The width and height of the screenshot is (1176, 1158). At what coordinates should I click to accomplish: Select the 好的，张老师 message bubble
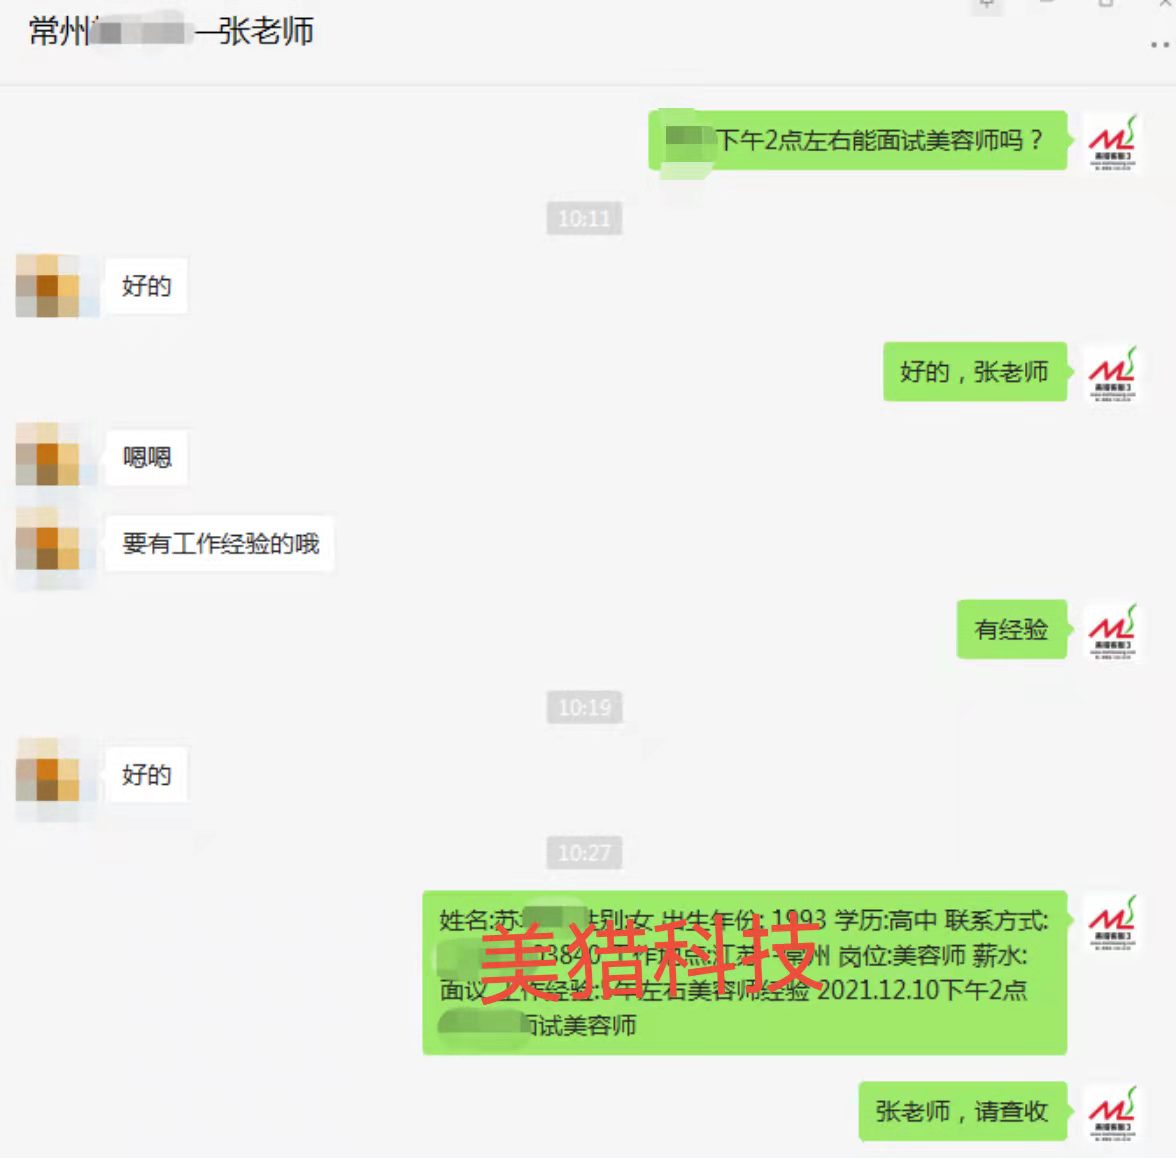coord(975,371)
